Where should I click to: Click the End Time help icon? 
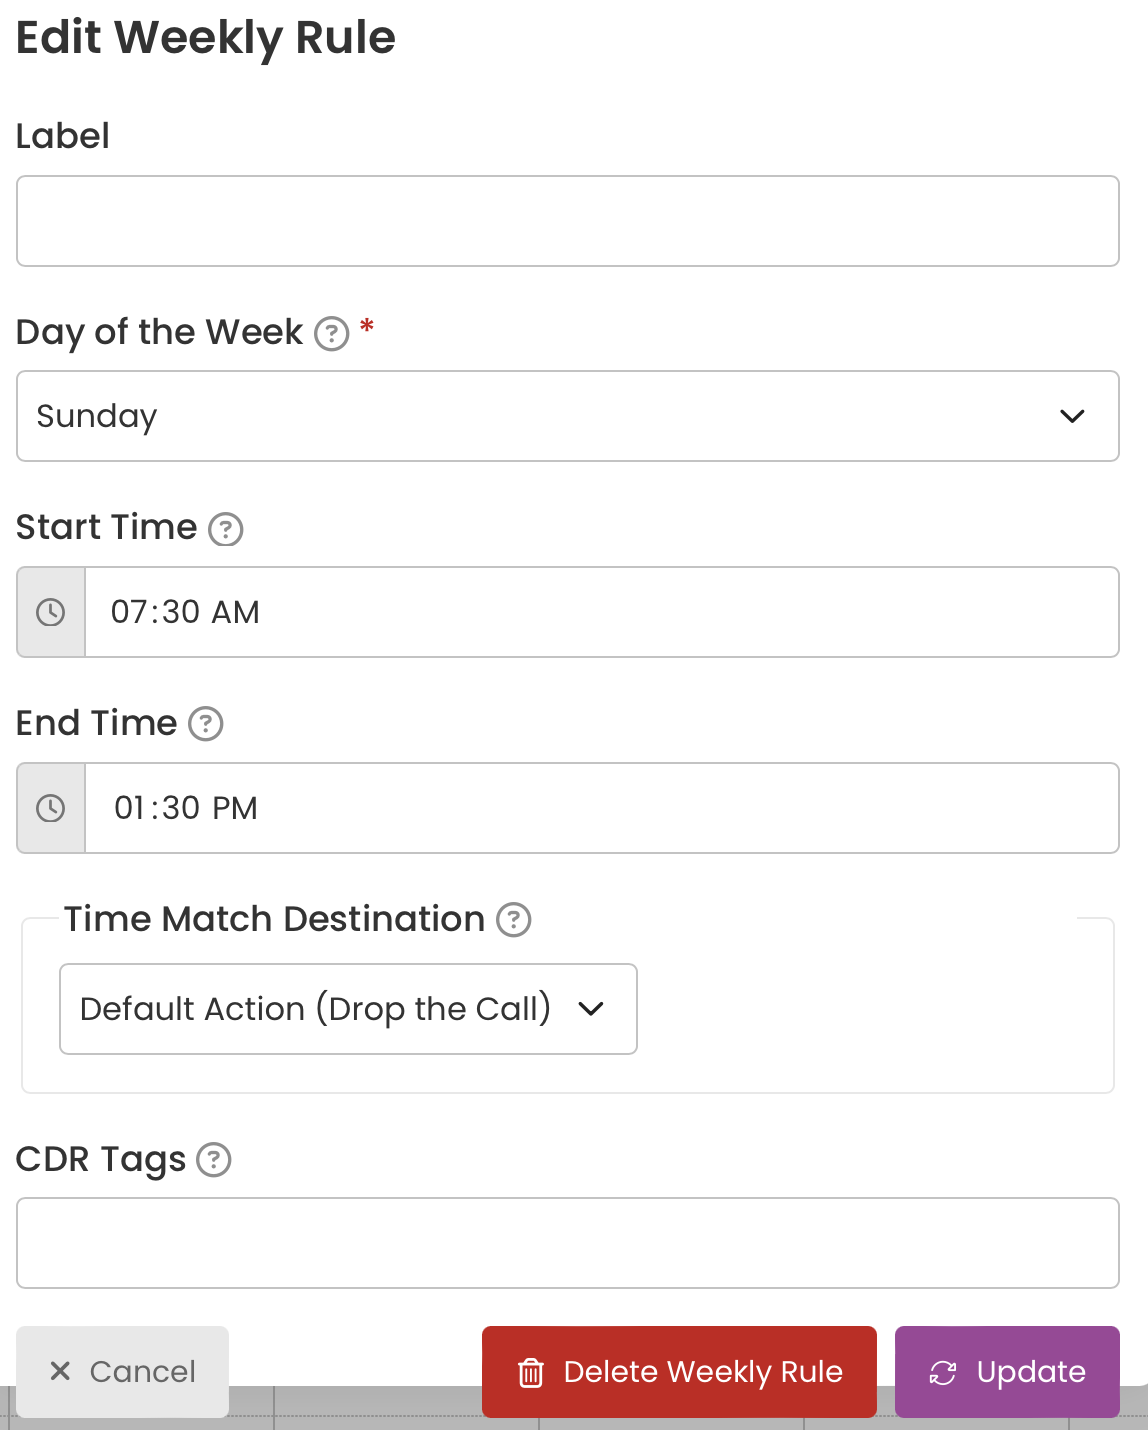pos(206,723)
